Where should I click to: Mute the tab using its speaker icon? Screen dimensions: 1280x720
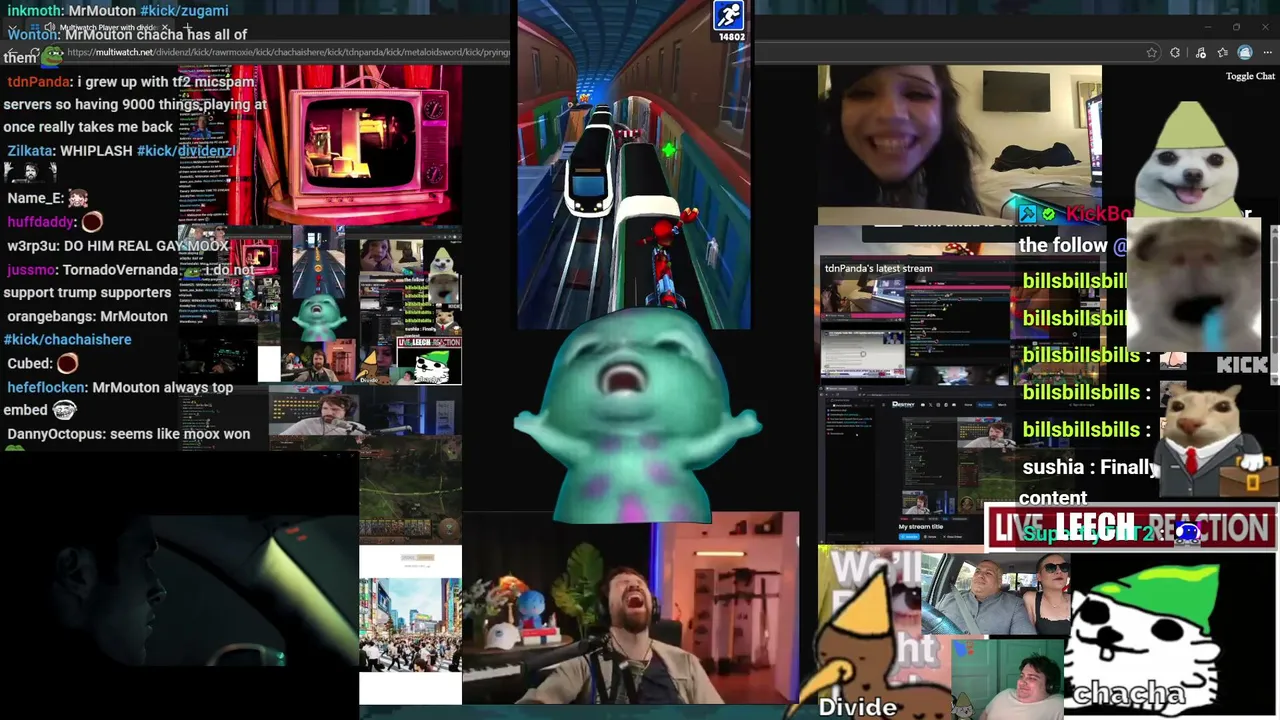[x=49, y=27]
